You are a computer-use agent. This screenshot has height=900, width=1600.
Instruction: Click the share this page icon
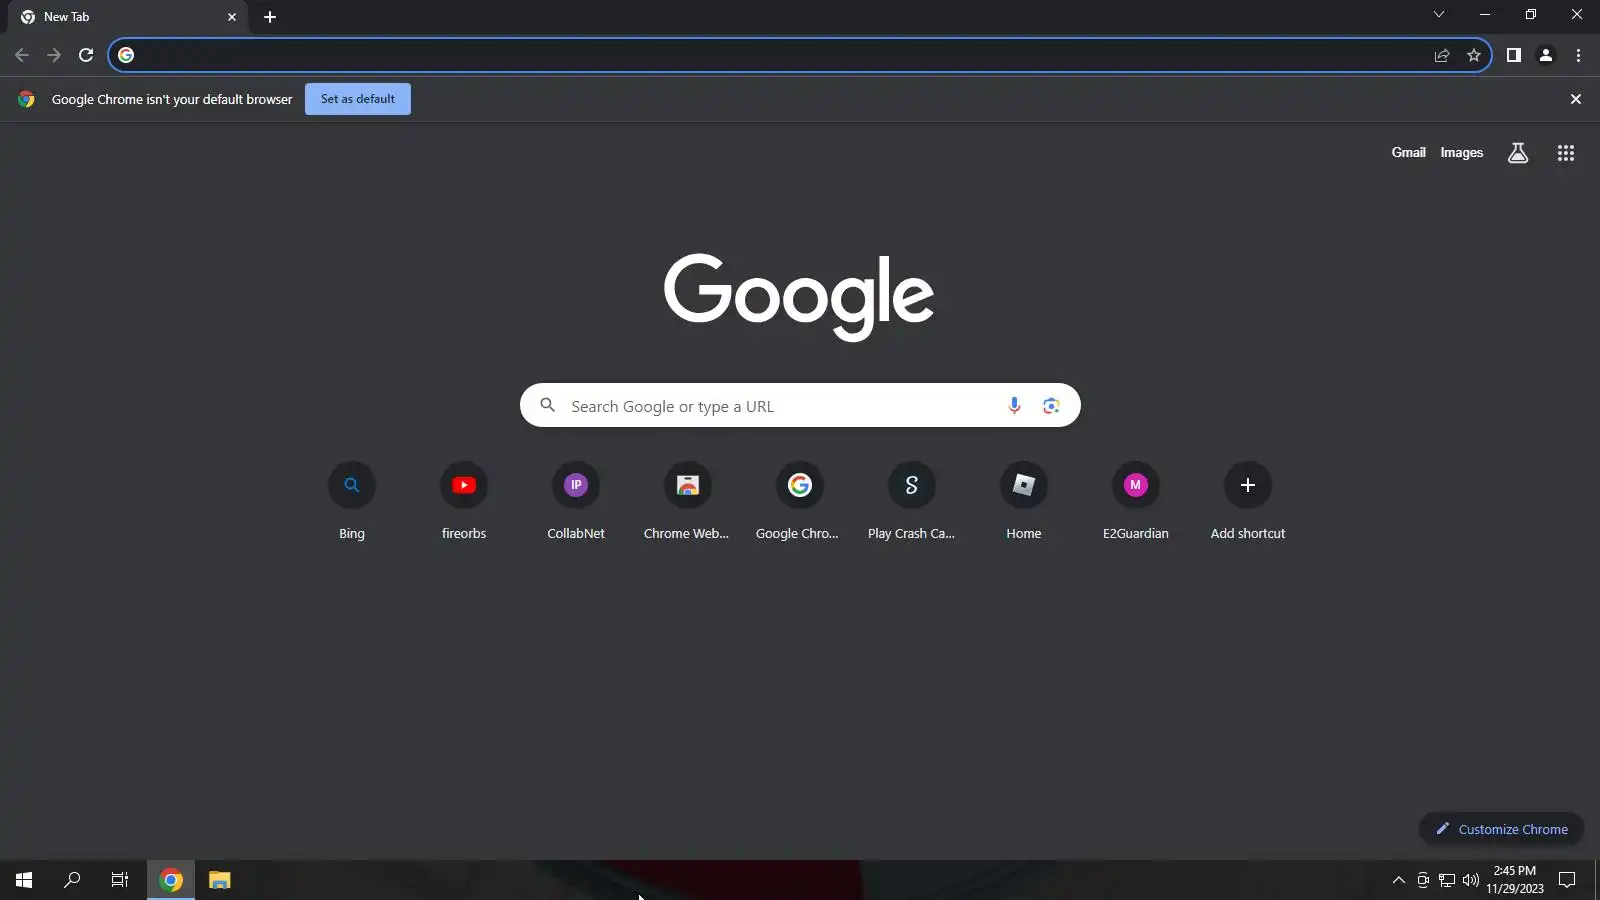1442,55
